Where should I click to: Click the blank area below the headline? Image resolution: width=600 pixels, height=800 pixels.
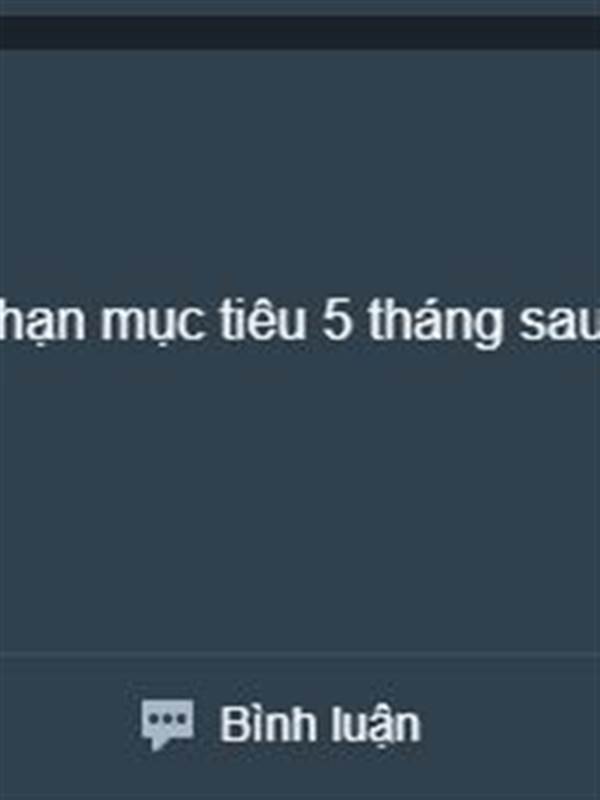pyautogui.click(x=300, y=500)
